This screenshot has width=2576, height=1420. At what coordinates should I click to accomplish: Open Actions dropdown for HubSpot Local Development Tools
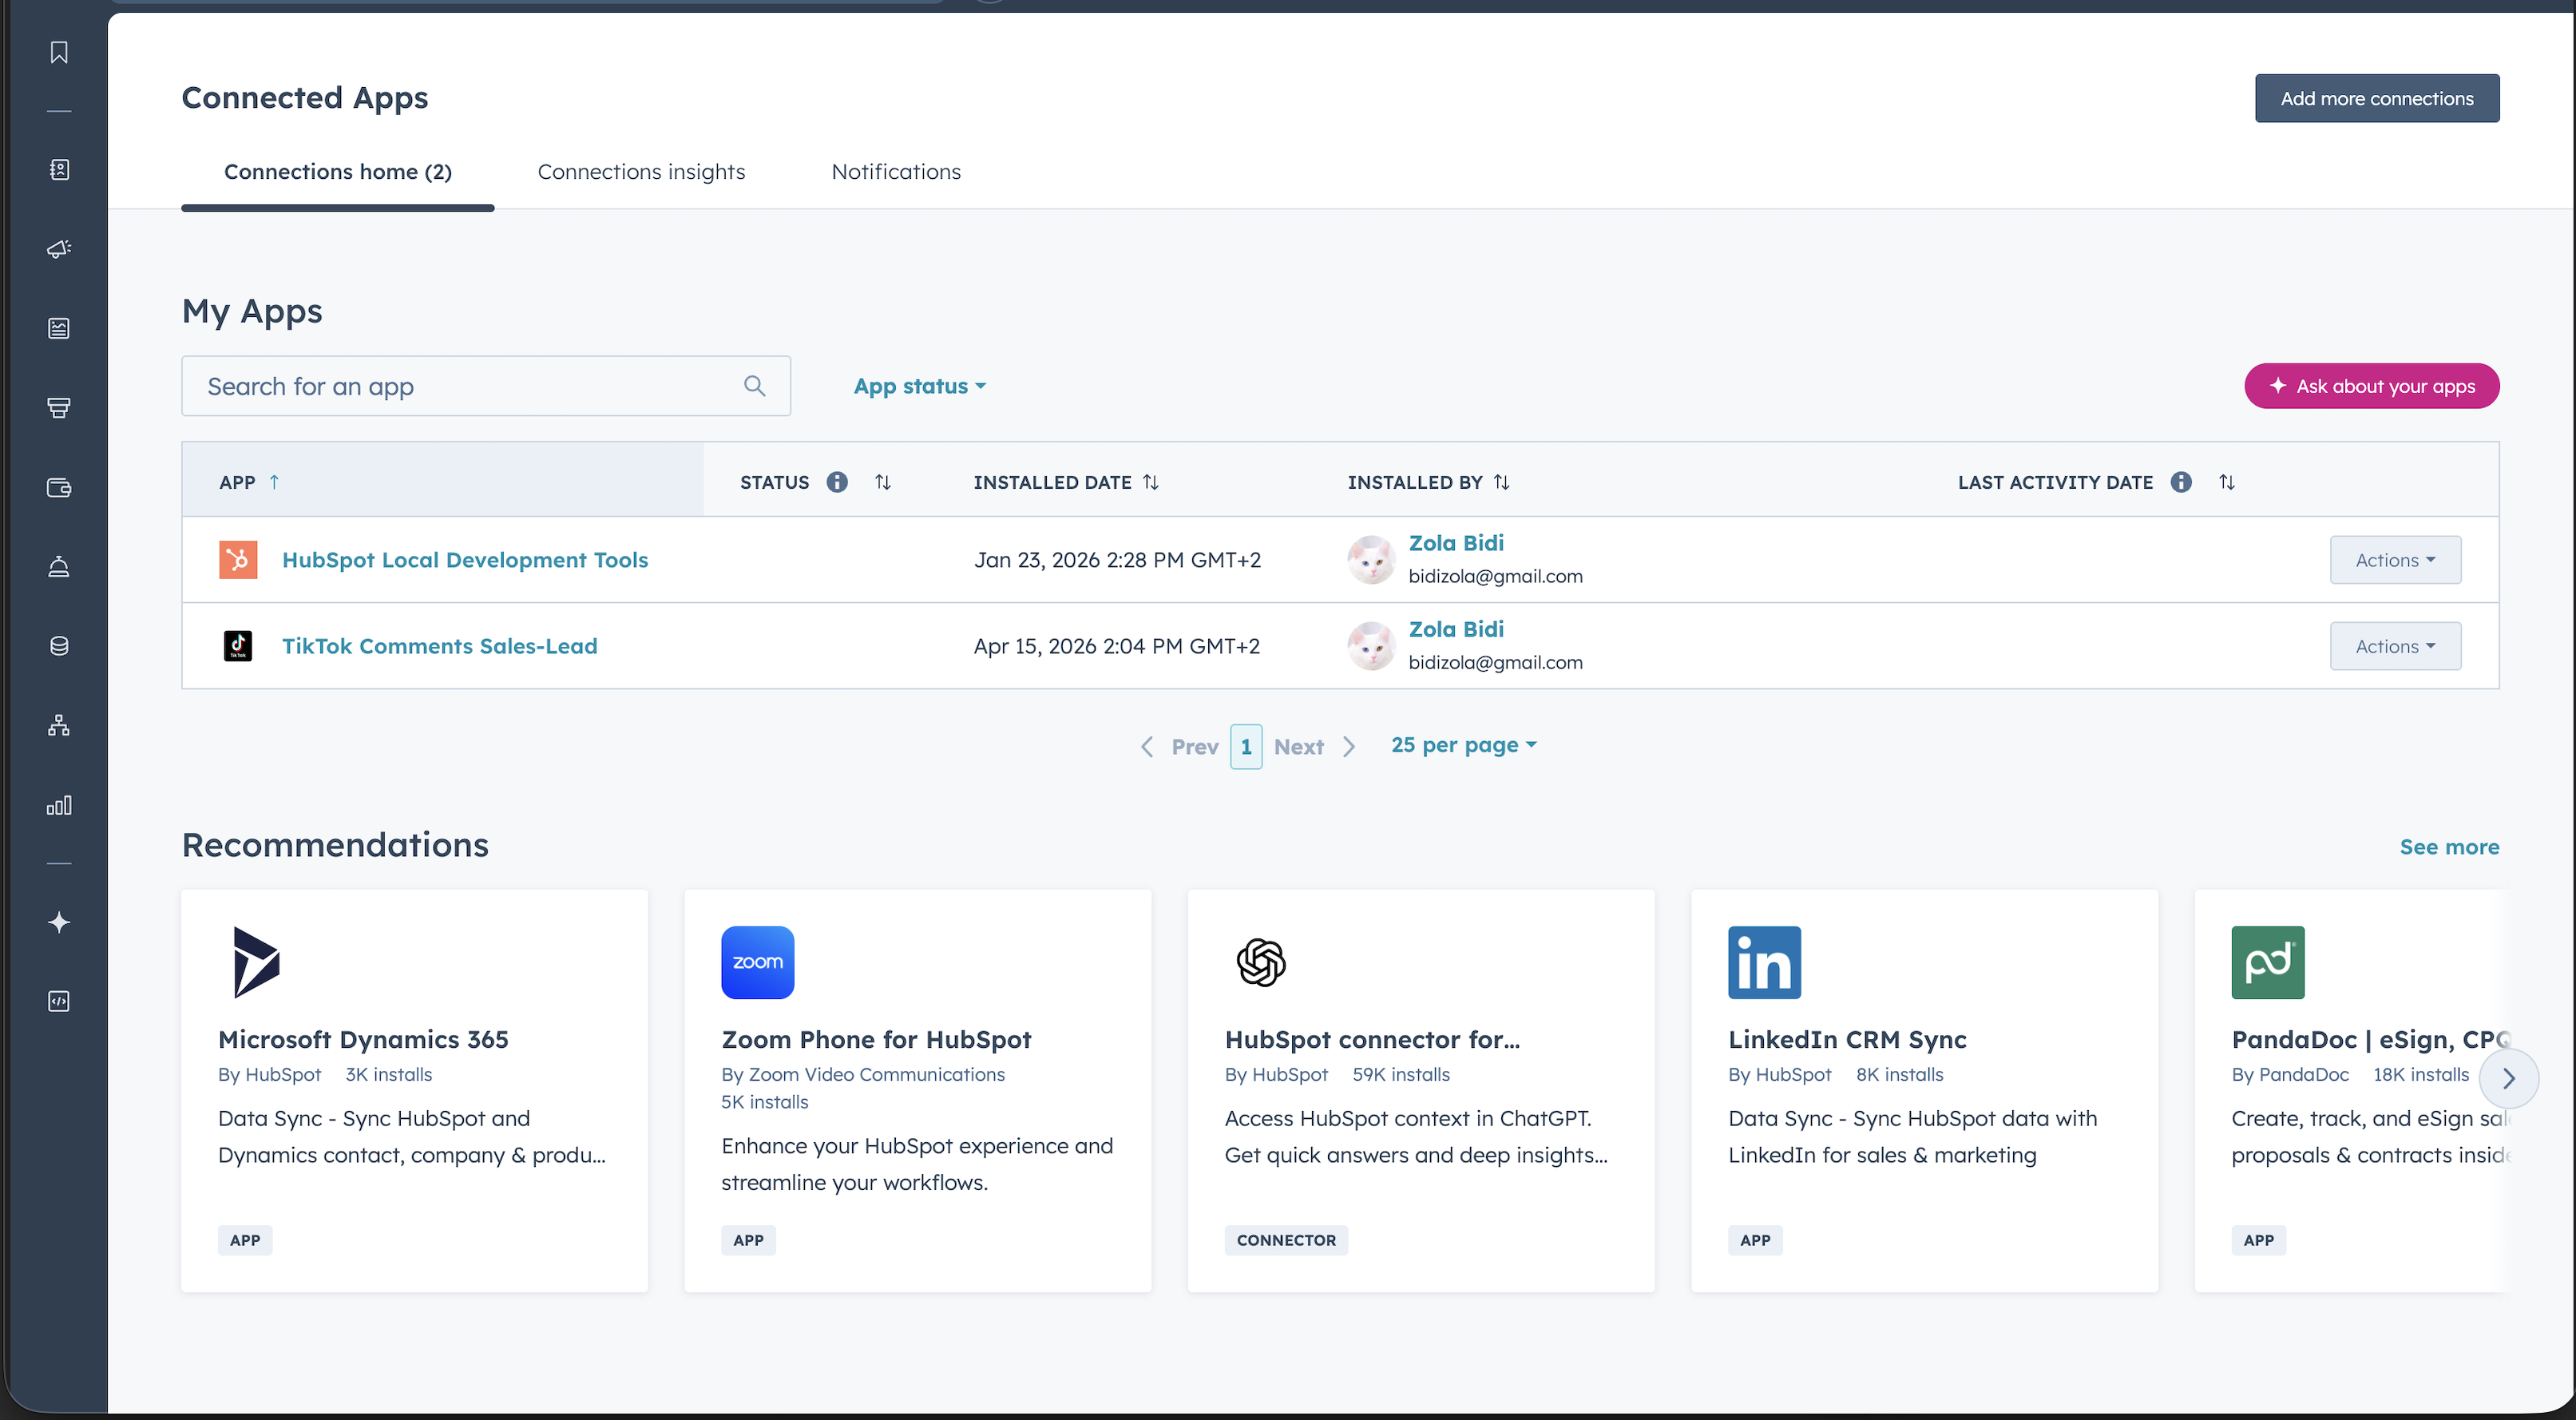[x=2395, y=560]
